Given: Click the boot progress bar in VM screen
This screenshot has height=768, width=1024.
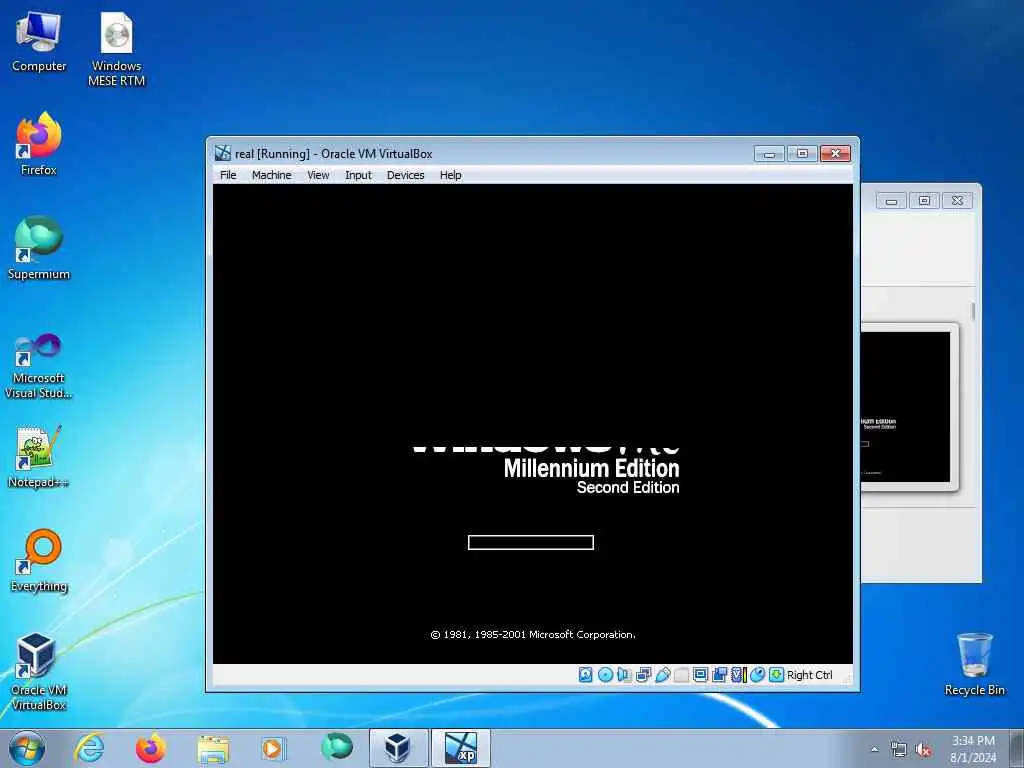Looking at the screenshot, I should point(531,543).
